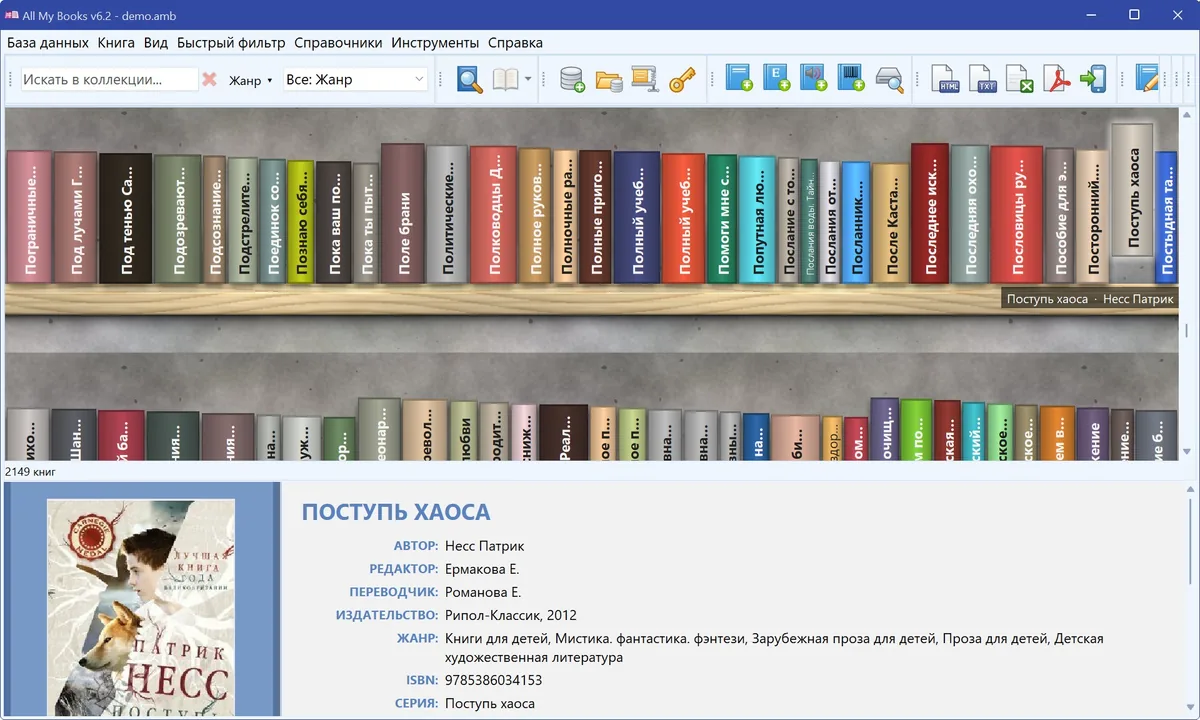Open the 'Жанр' filter type dropdown

tap(251, 80)
